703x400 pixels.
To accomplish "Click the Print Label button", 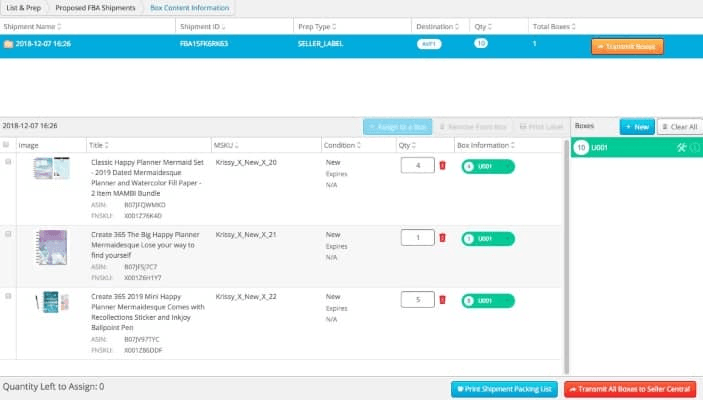I will (541, 127).
